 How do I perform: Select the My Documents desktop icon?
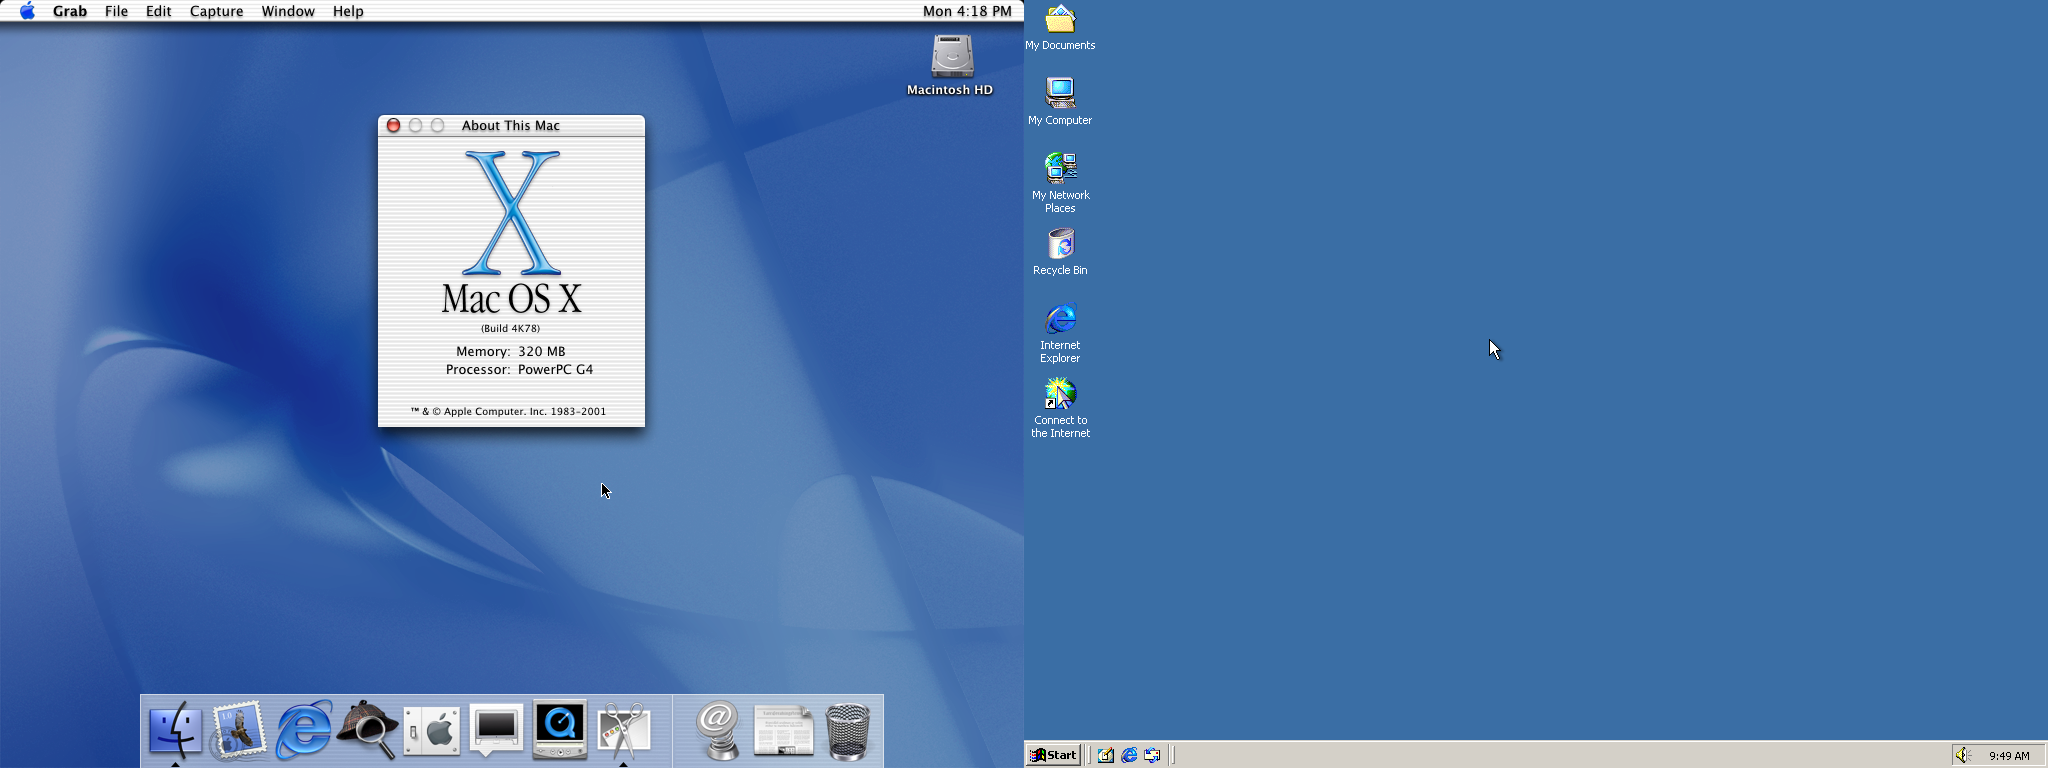(x=1060, y=28)
